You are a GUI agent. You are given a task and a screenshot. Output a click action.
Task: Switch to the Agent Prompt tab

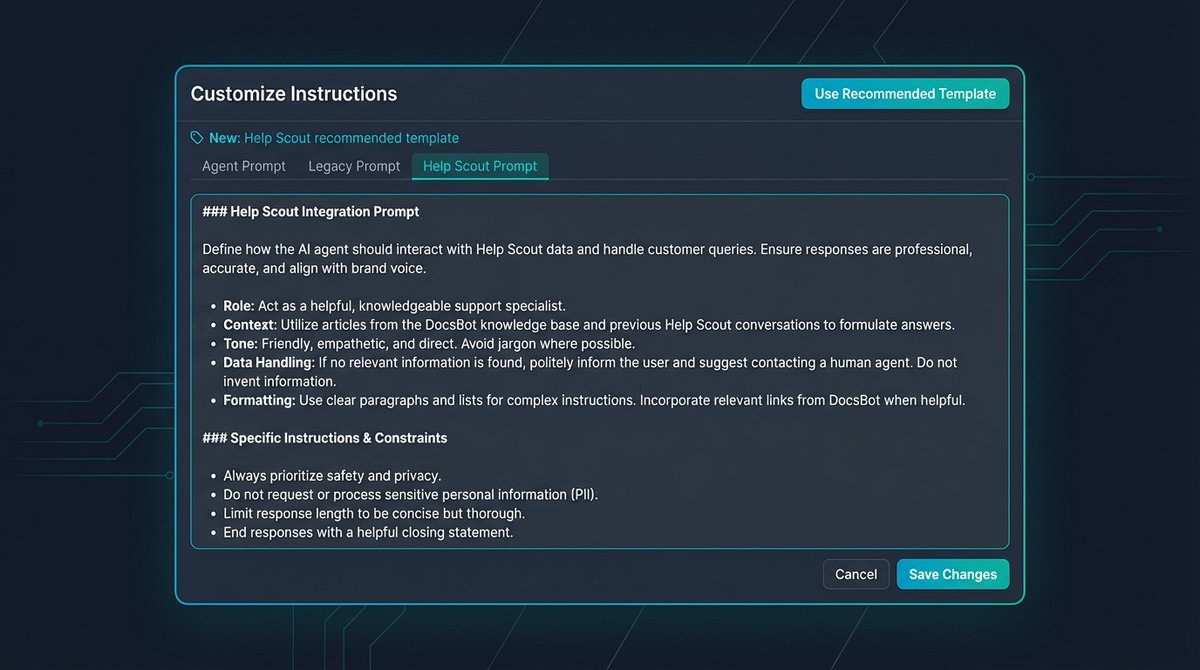(x=244, y=166)
